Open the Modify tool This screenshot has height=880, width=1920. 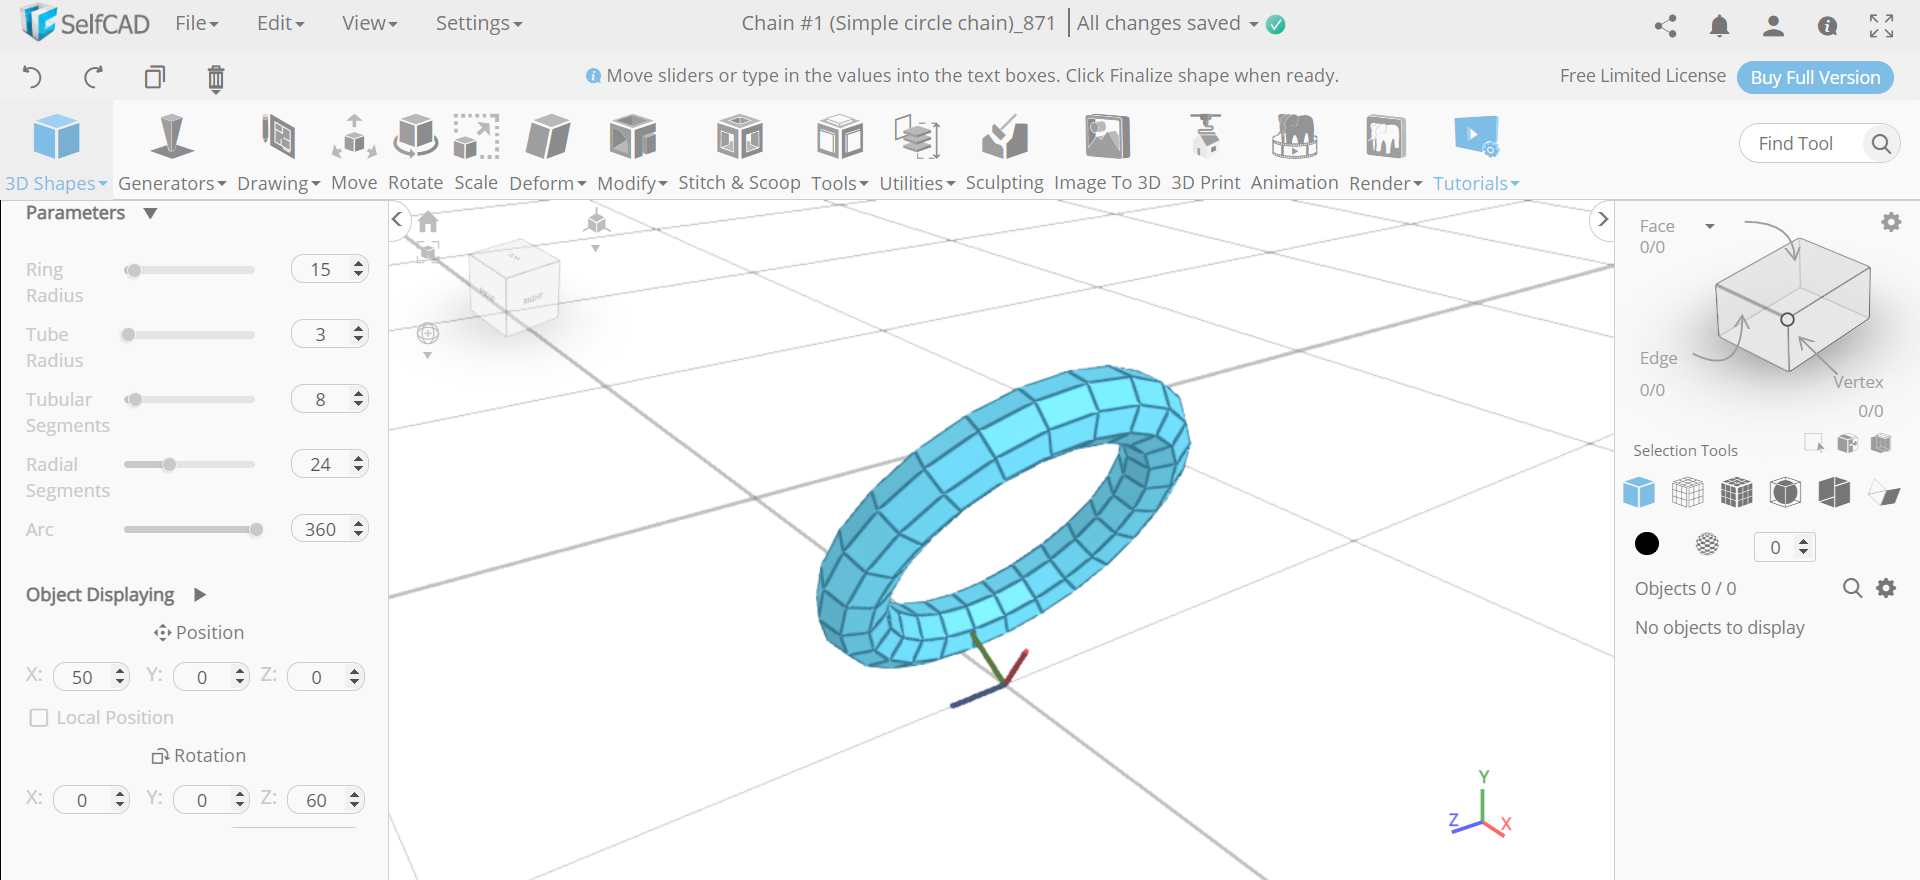pos(632,152)
